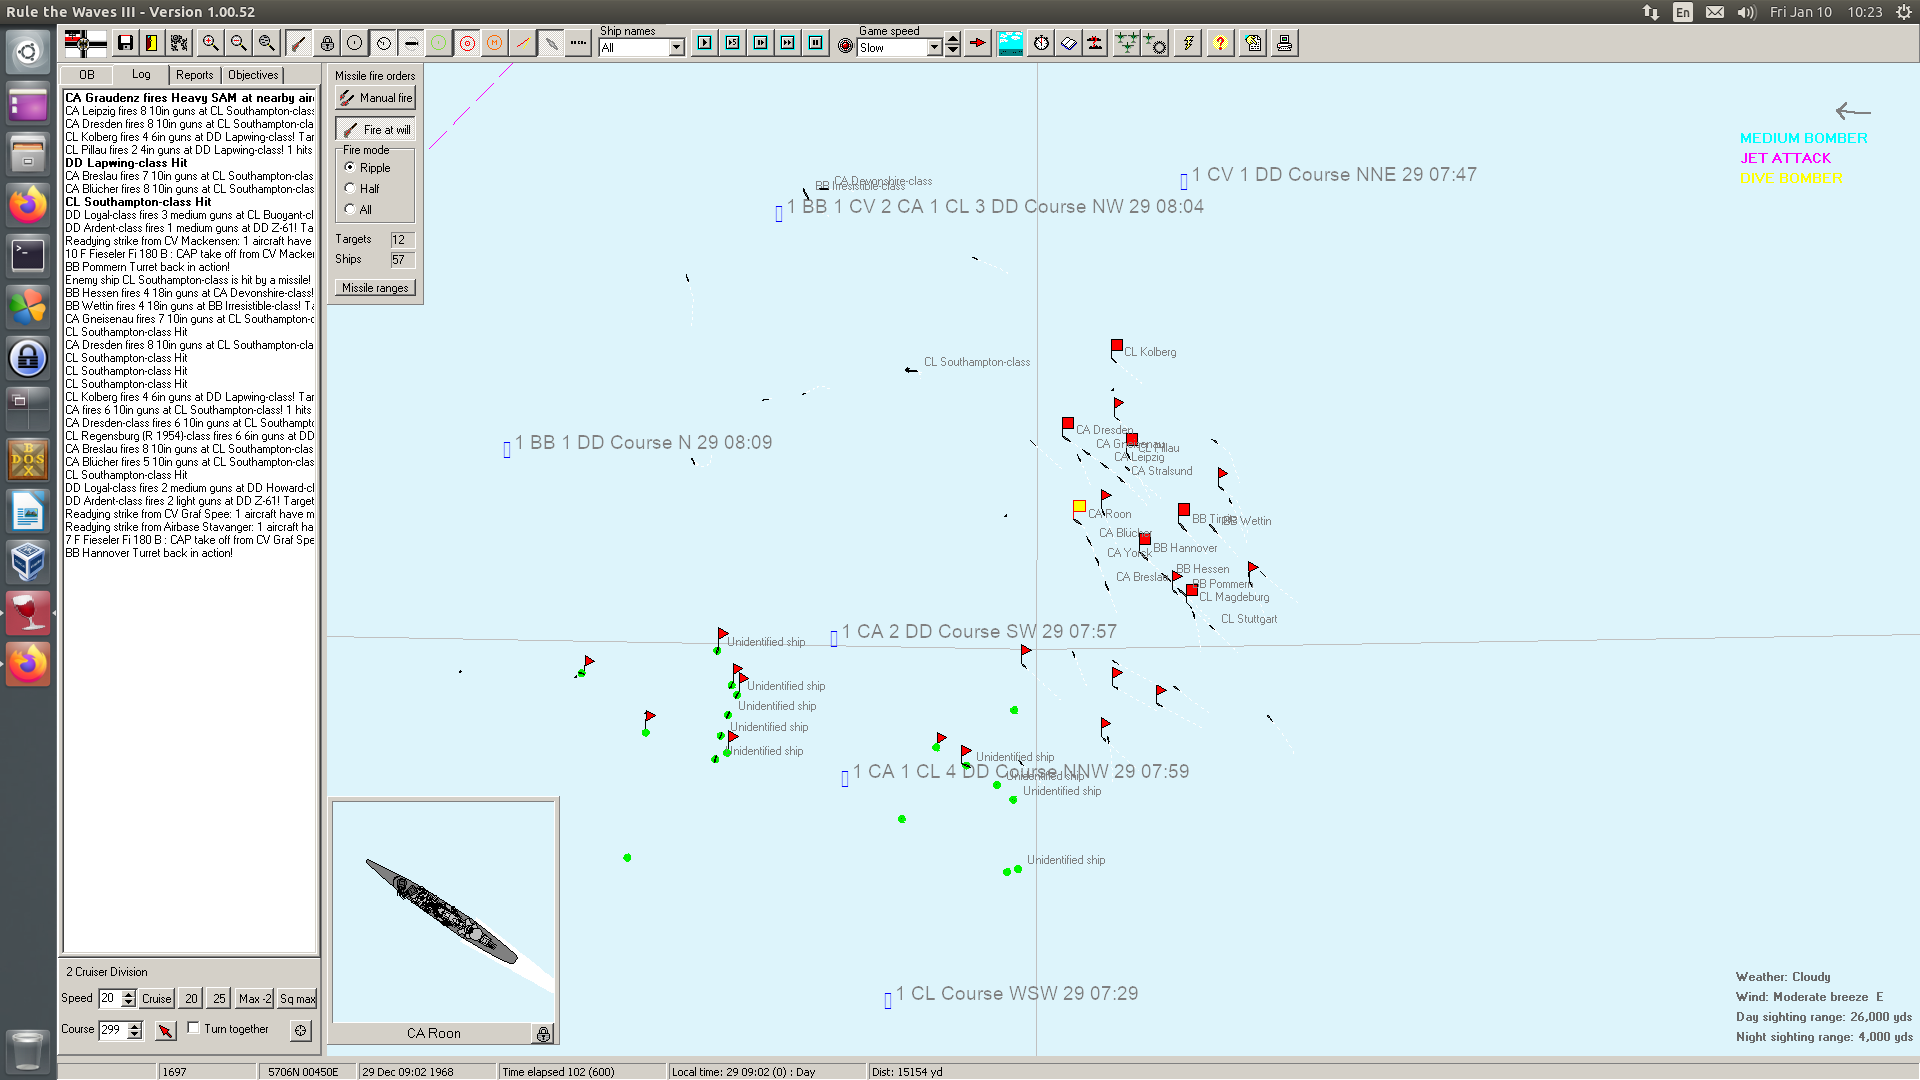This screenshot has height=1080, width=1920.
Task: Click the red cursor arrow course button
Action: point(166,1030)
